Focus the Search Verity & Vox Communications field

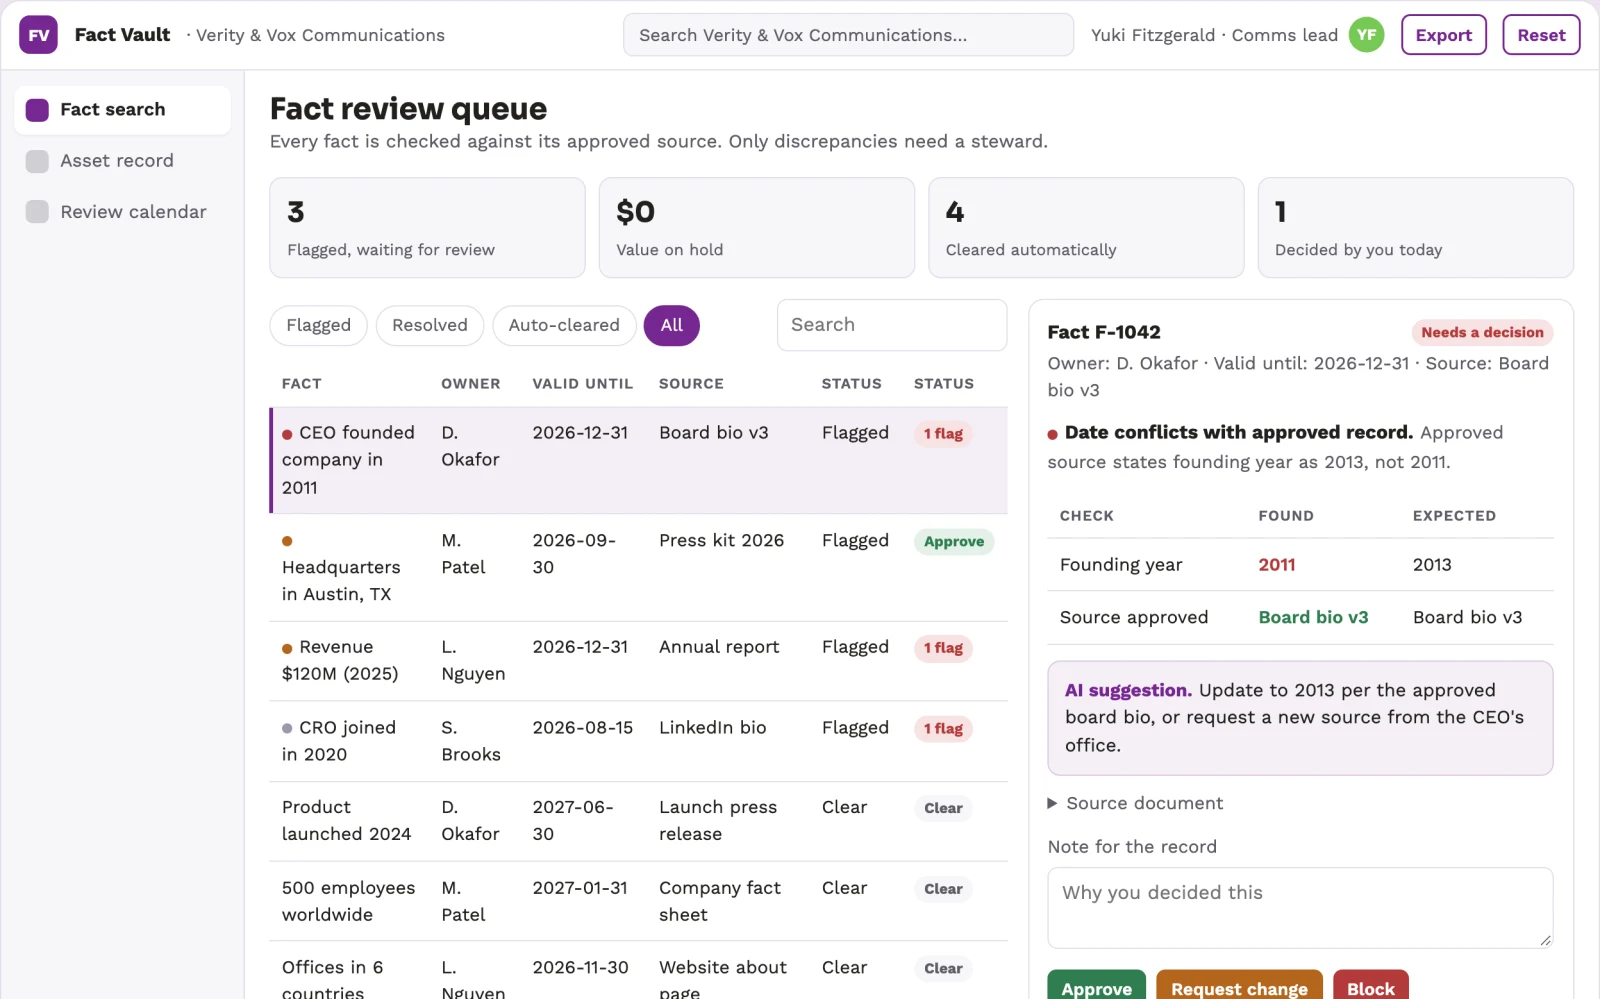(x=848, y=35)
